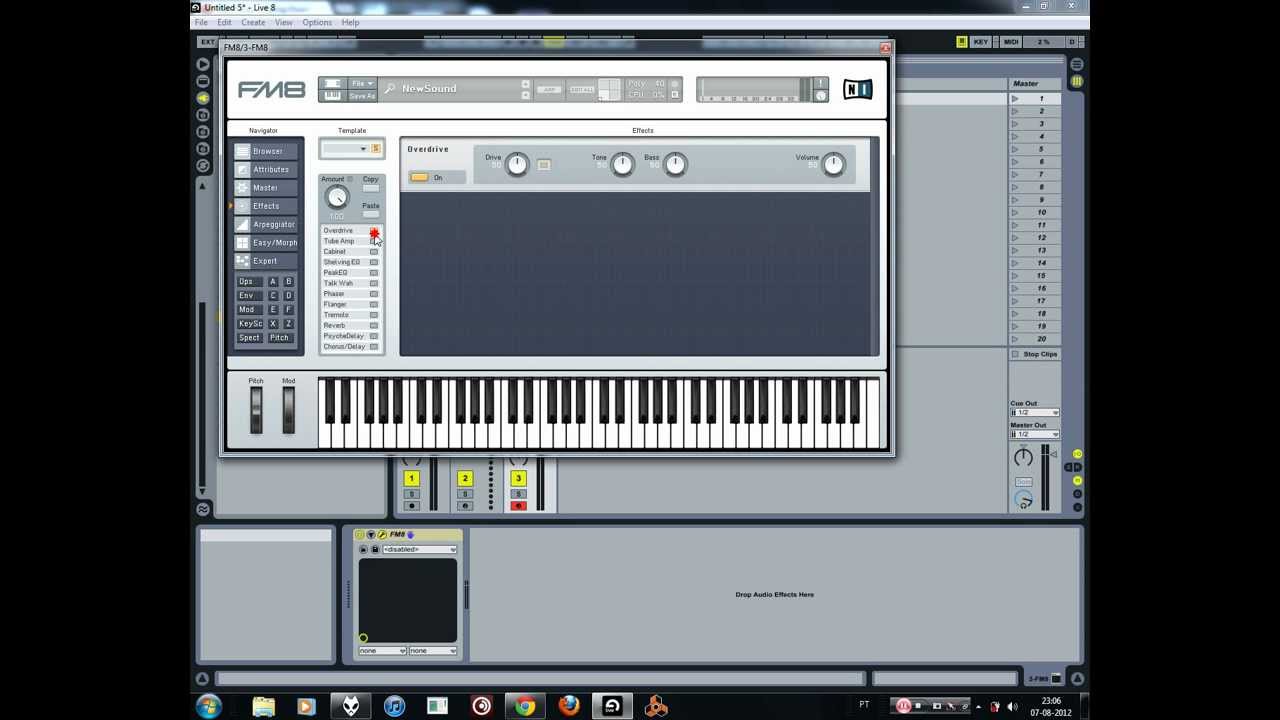Enable the Shelving EQ effect
This screenshot has height=720, width=1280.
click(374, 262)
